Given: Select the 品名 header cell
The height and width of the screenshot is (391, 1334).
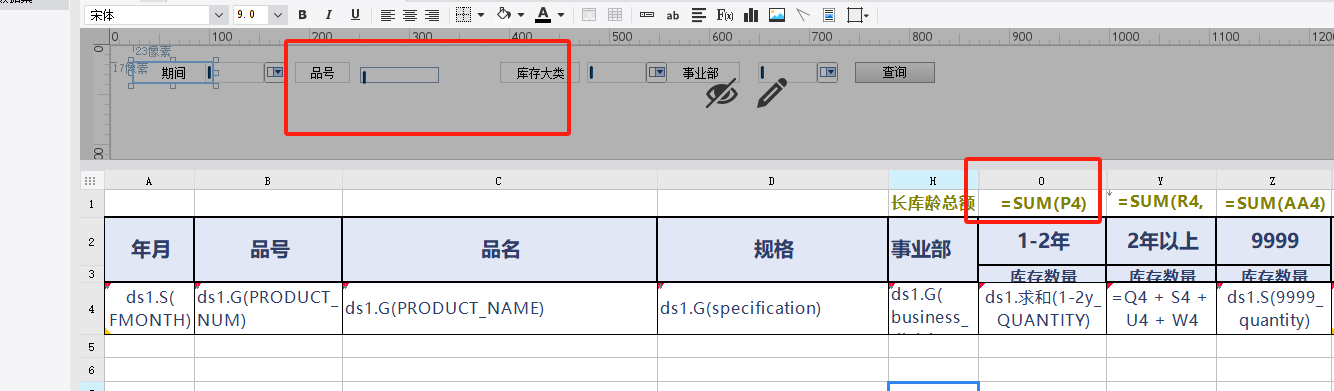Looking at the screenshot, I should (500, 249).
